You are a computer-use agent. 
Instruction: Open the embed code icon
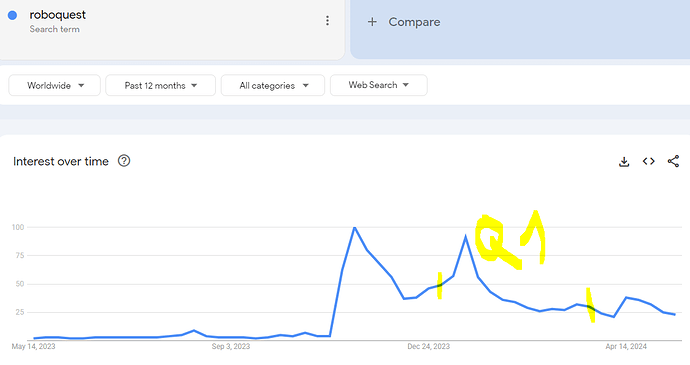(649, 161)
